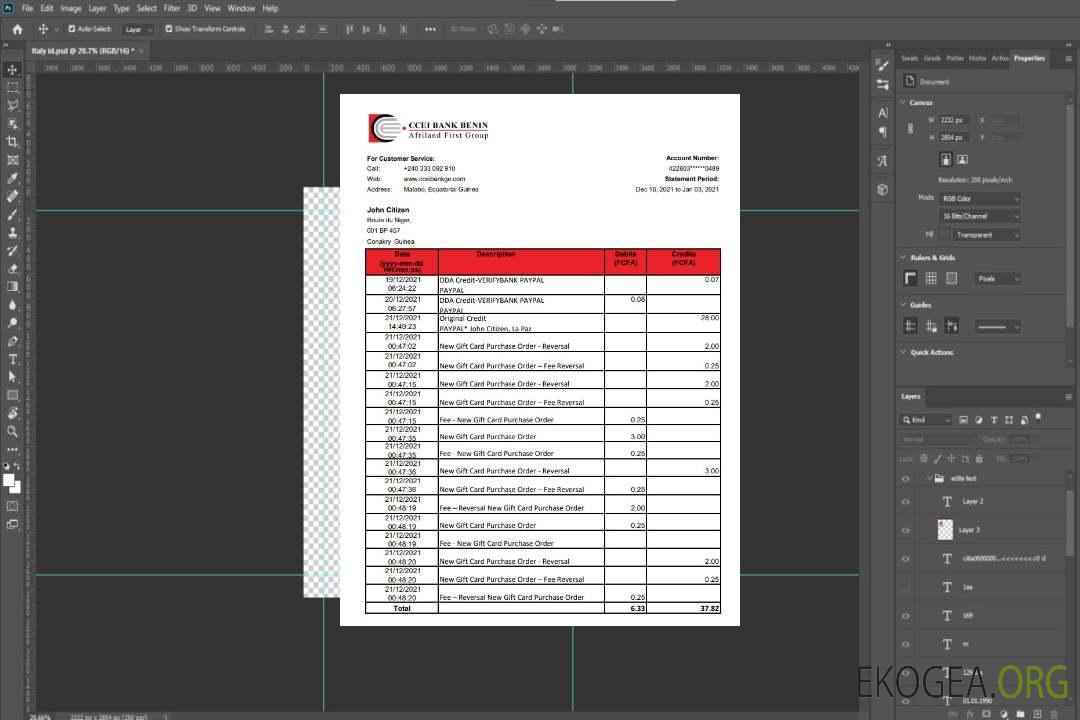Select the Gradient tool
The image size is (1080, 720).
(12, 287)
